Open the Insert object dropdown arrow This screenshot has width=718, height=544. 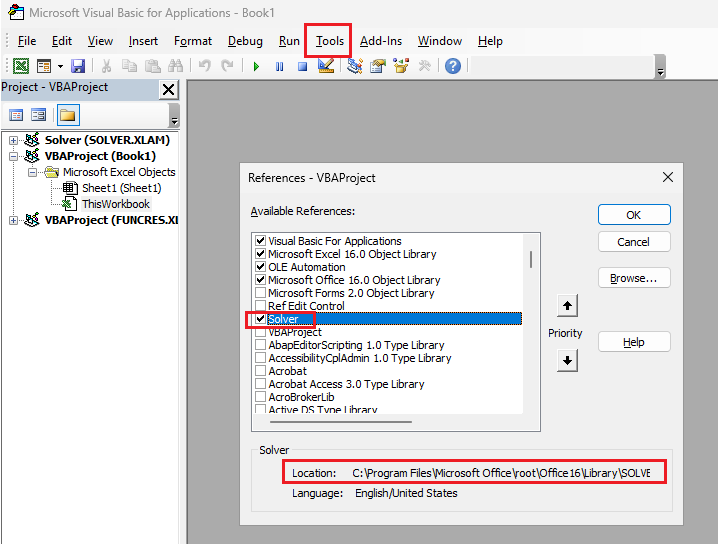click(60, 66)
